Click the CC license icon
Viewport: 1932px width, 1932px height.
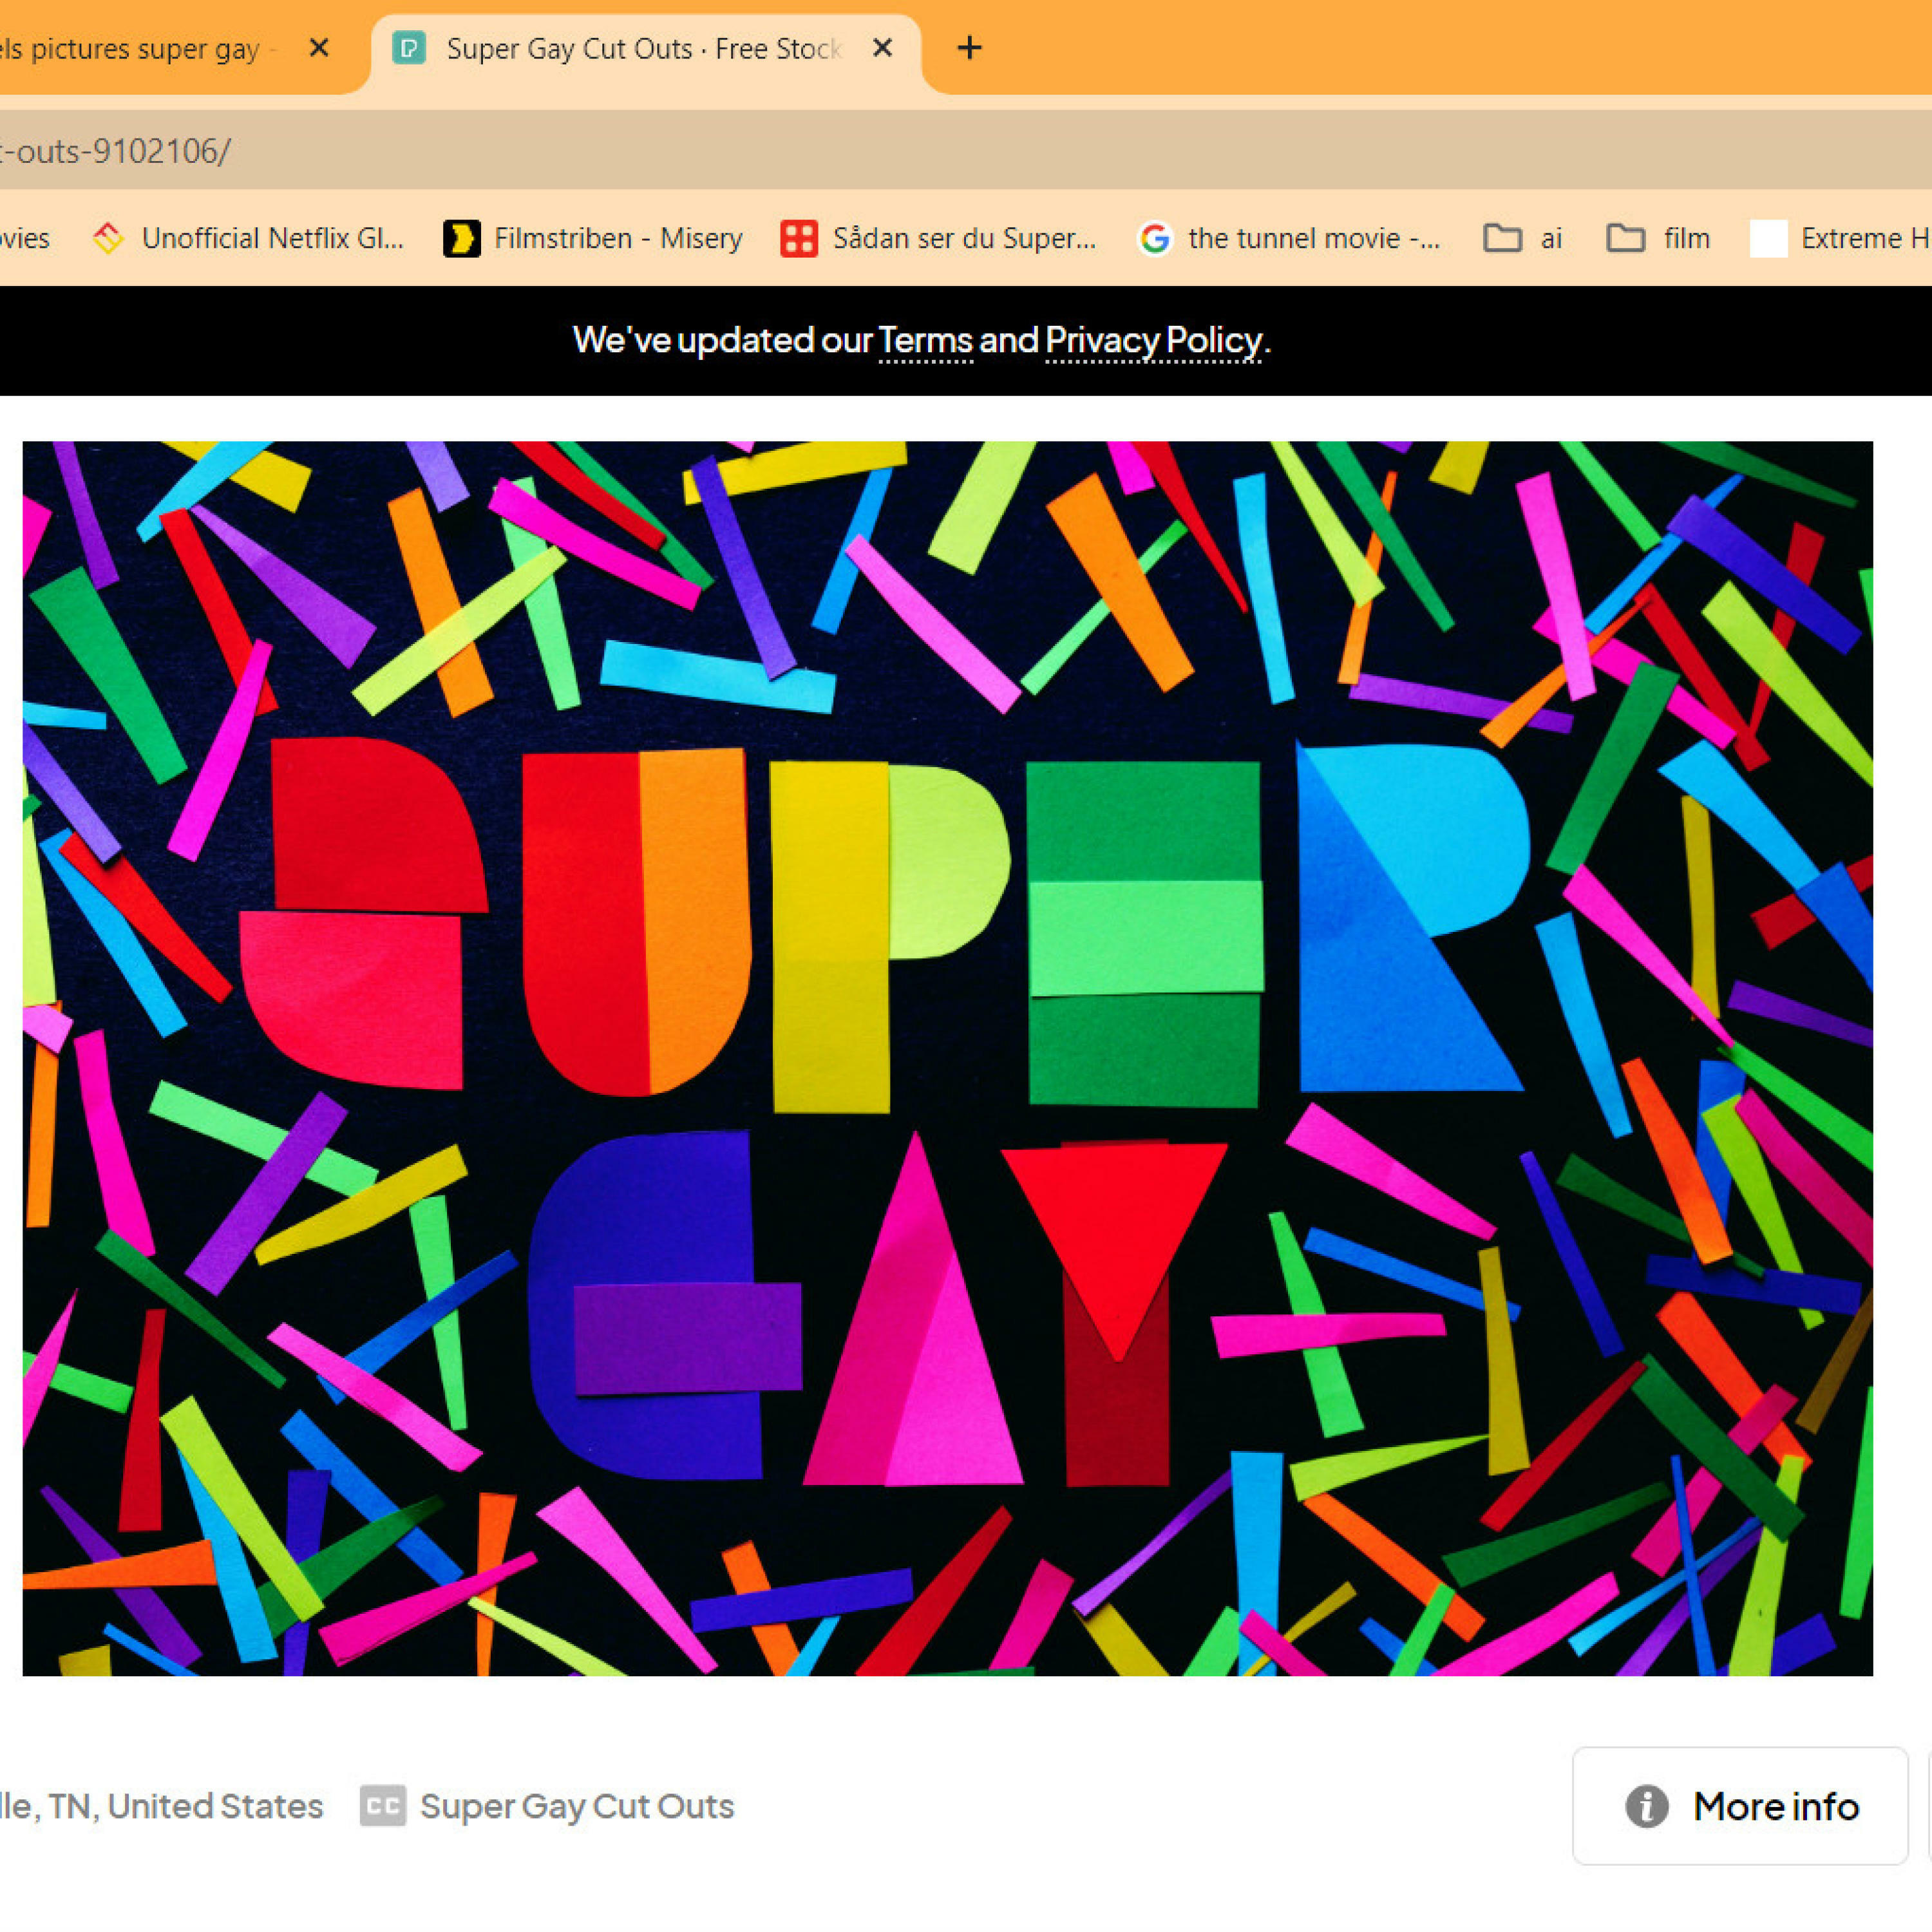383,1806
